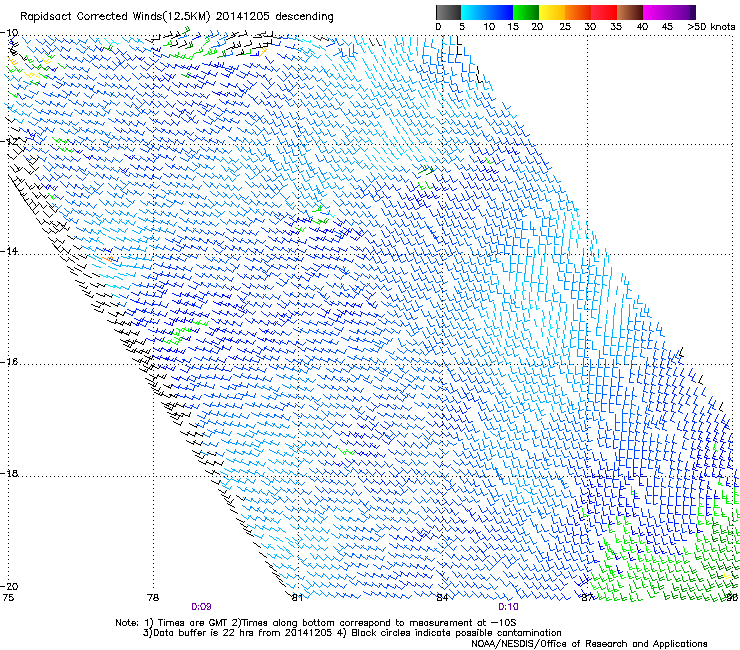Click the latitude label '-18'
This screenshot has height=650, width=740.
(9, 473)
